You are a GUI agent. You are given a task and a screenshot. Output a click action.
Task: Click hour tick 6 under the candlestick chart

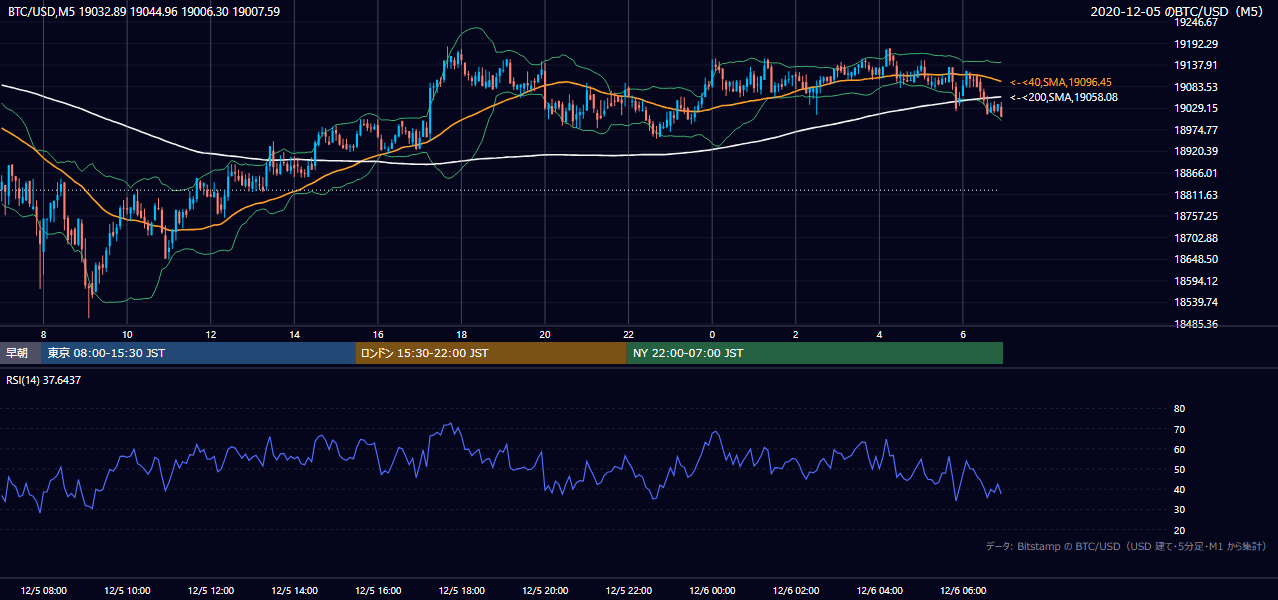pyautogui.click(x=963, y=334)
